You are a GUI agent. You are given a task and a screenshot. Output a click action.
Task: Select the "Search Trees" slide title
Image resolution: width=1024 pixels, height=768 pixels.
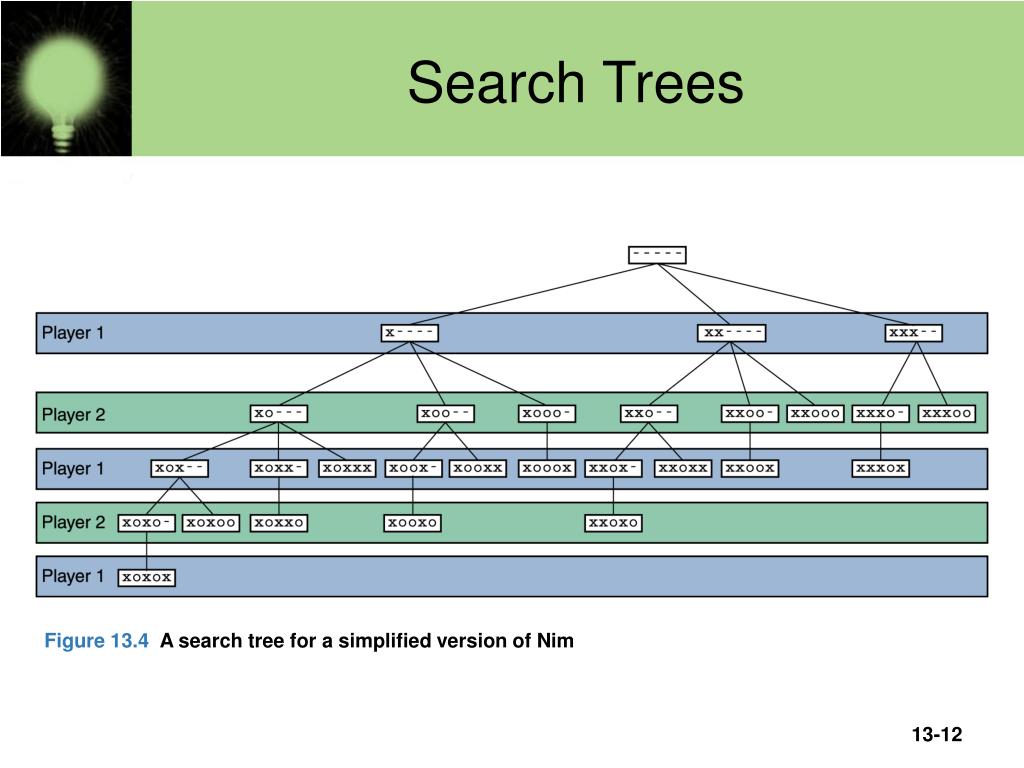pyautogui.click(x=575, y=83)
